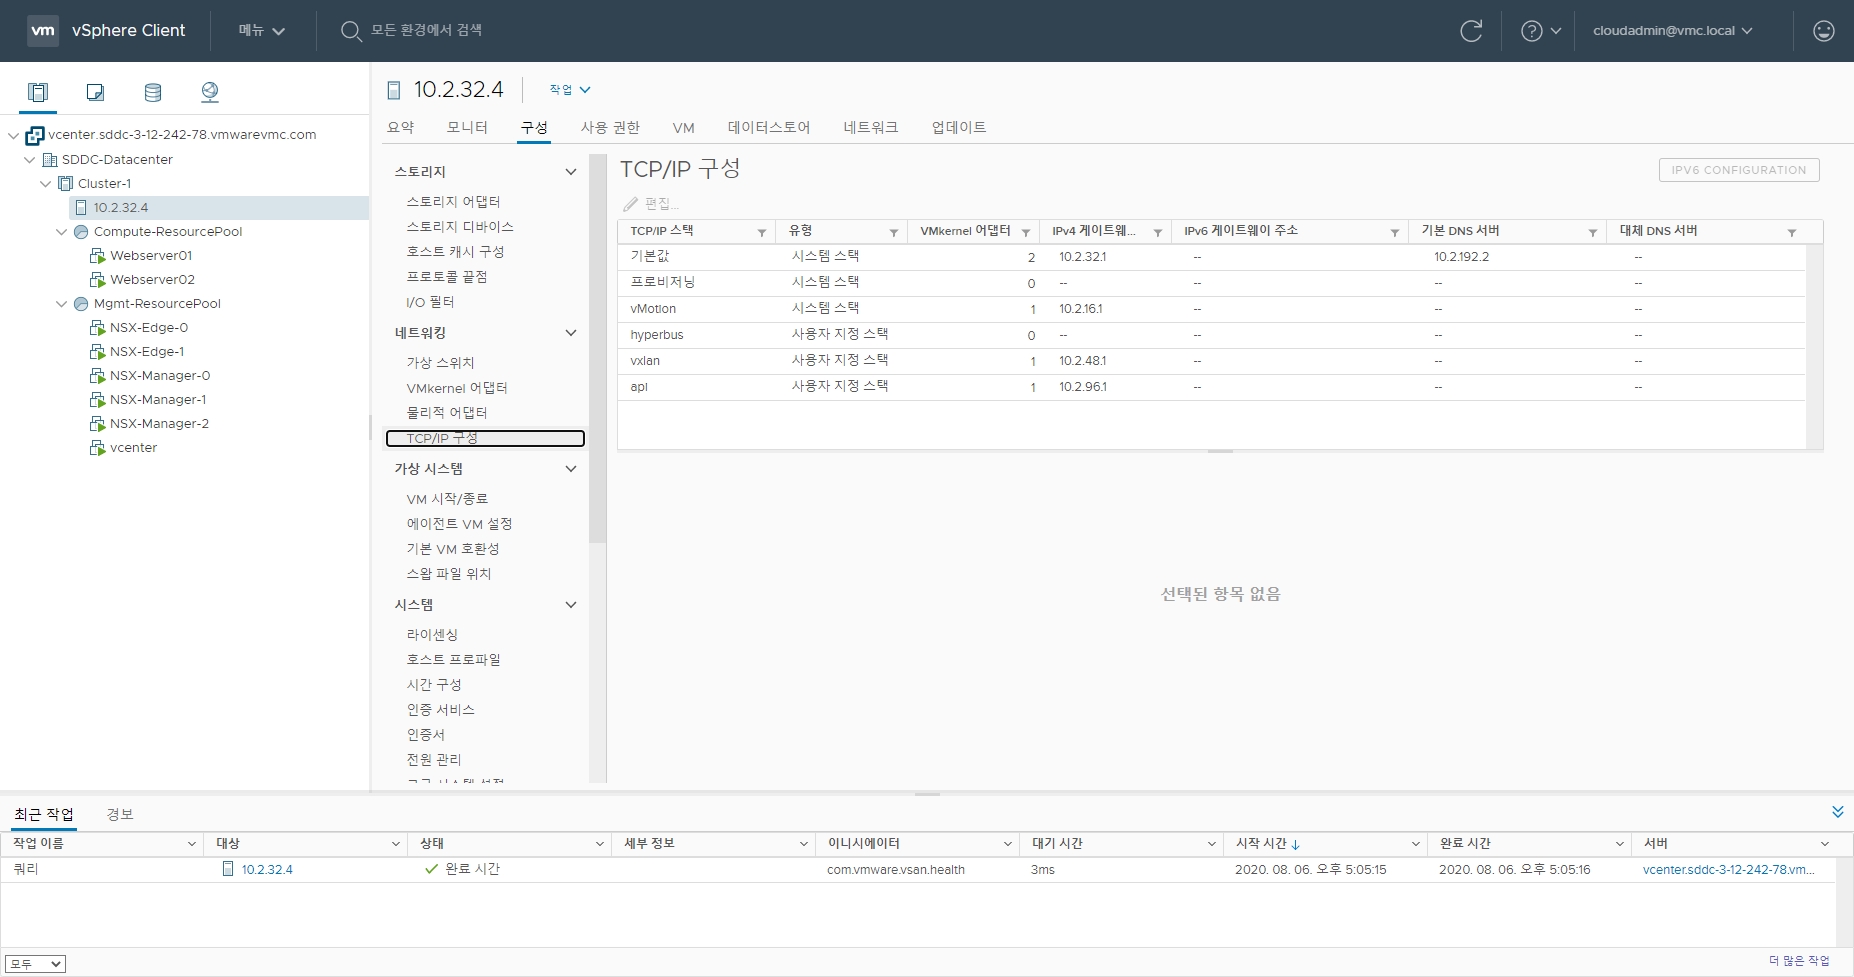Screen dimensions: 1854x977
Task: Switch to the 네트워크 tab
Action: [870, 128]
